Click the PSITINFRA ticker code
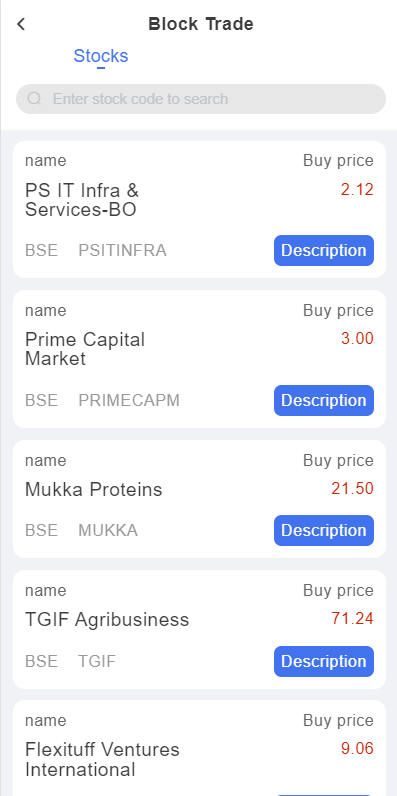 pyautogui.click(x=122, y=250)
